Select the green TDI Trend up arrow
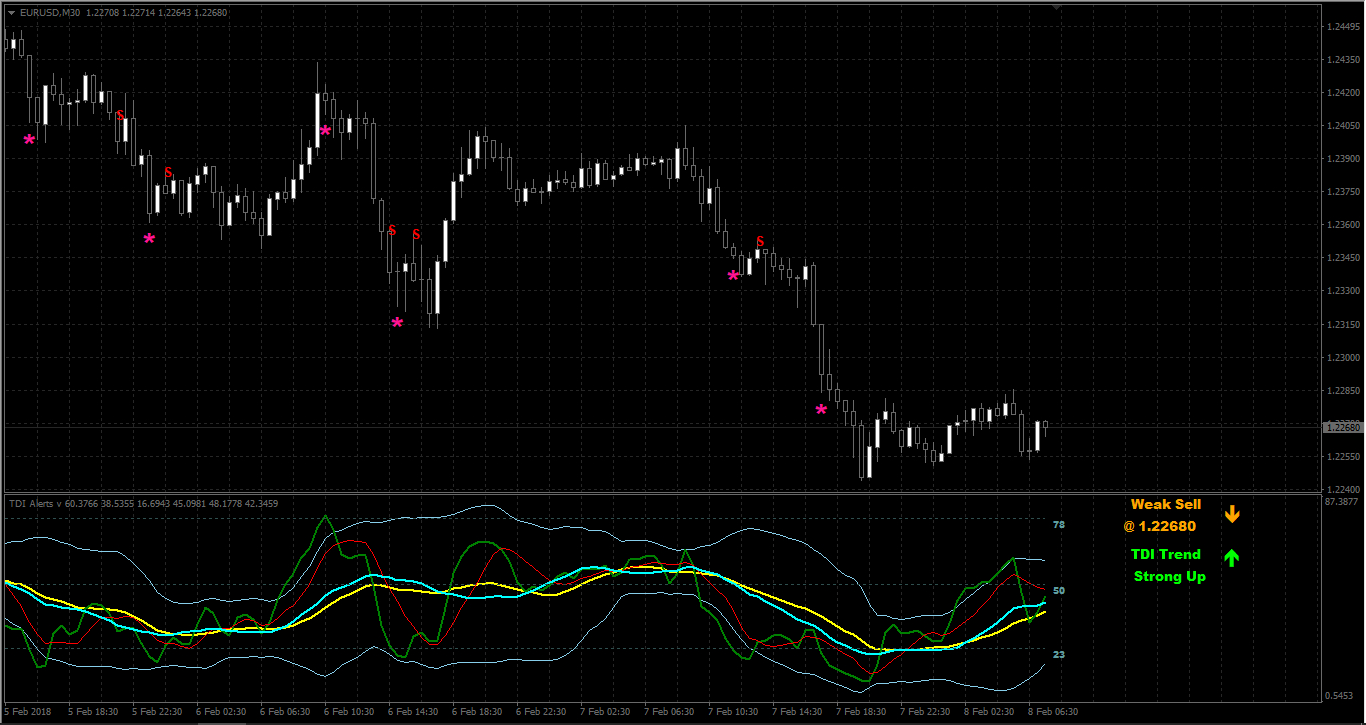The height and width of the screenshot is (725, 1366). click(1232, 558)
